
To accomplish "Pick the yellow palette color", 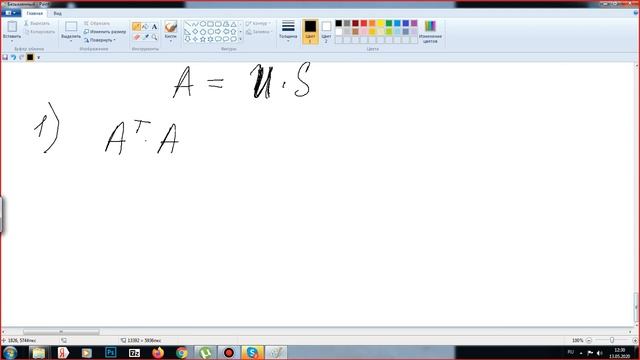I will tap(380, 23).
